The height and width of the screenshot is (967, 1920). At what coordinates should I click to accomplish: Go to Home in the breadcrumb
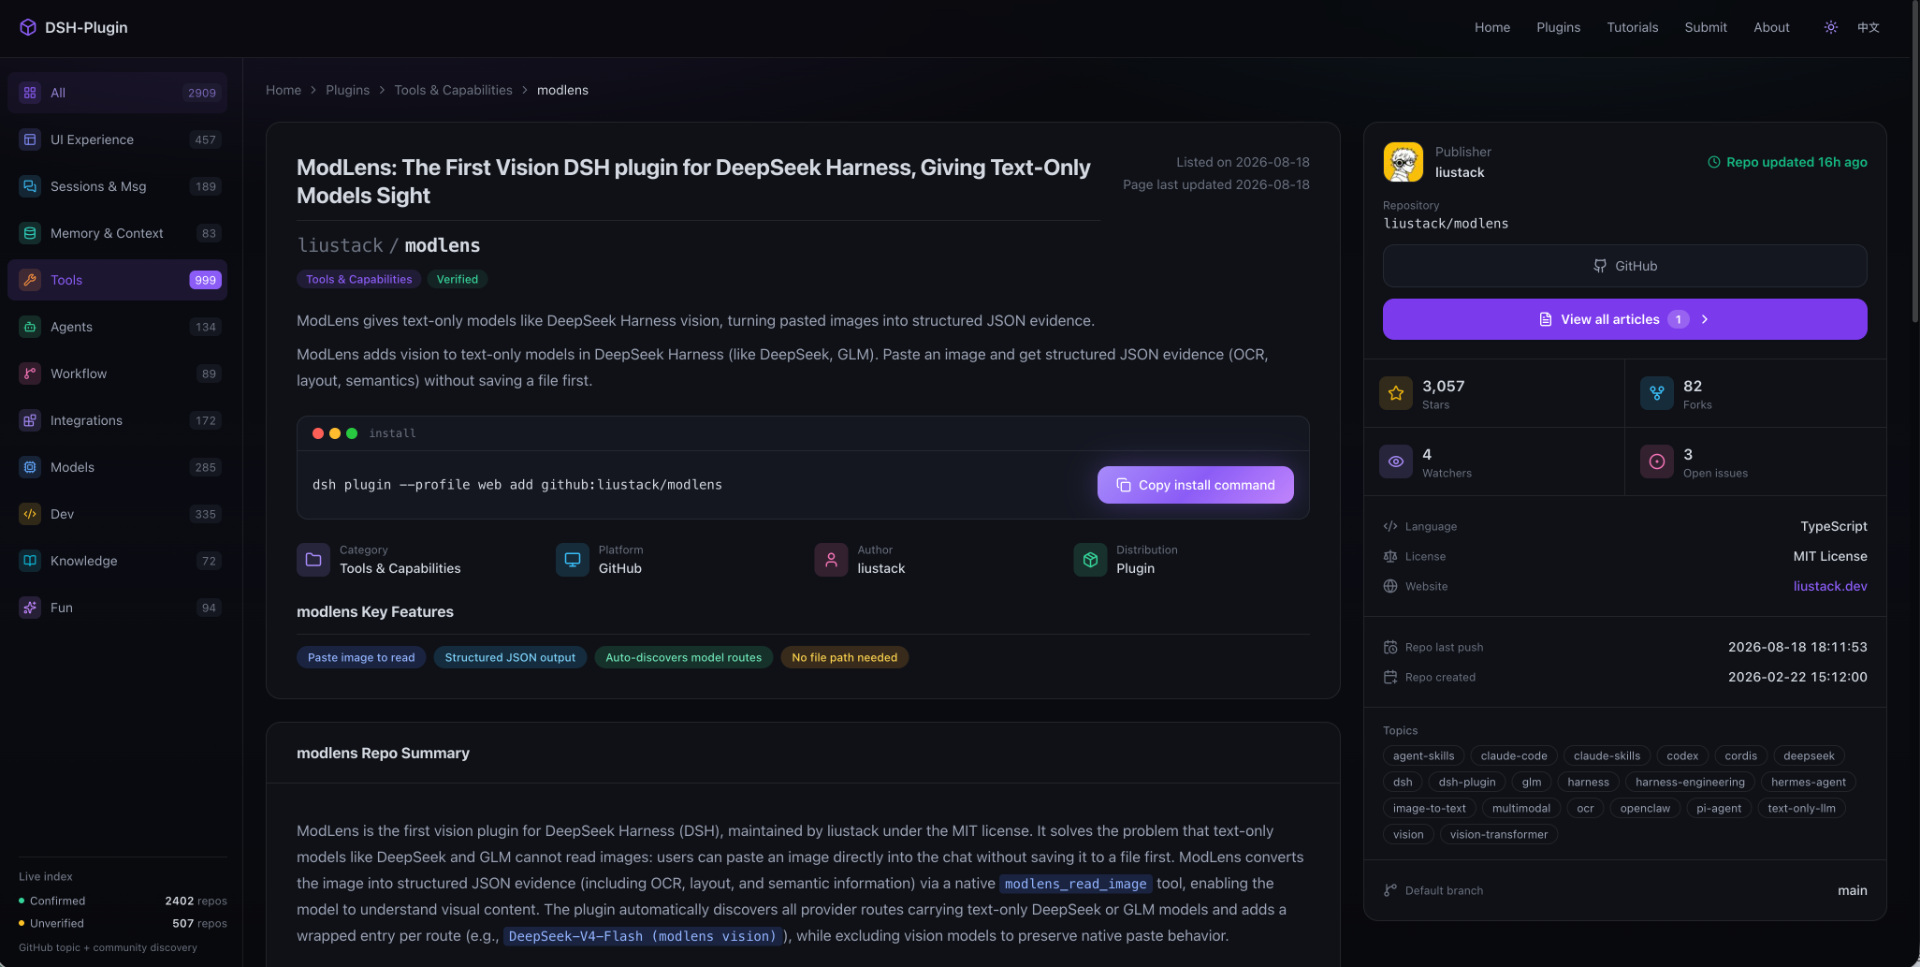click(283, 90)
